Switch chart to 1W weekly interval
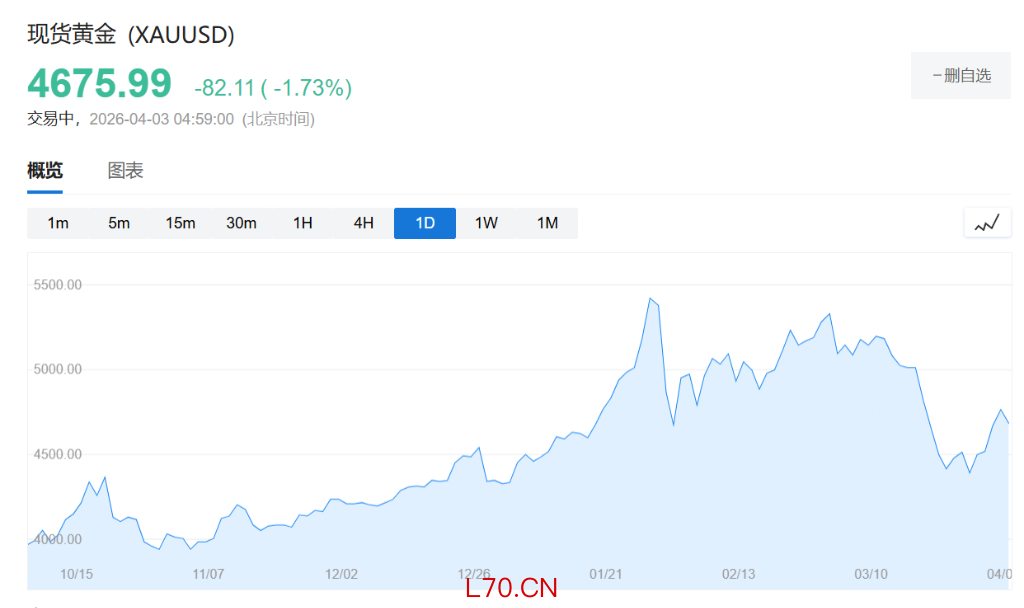This screenshot has width=1024, height=608. (x=486, y=223)
